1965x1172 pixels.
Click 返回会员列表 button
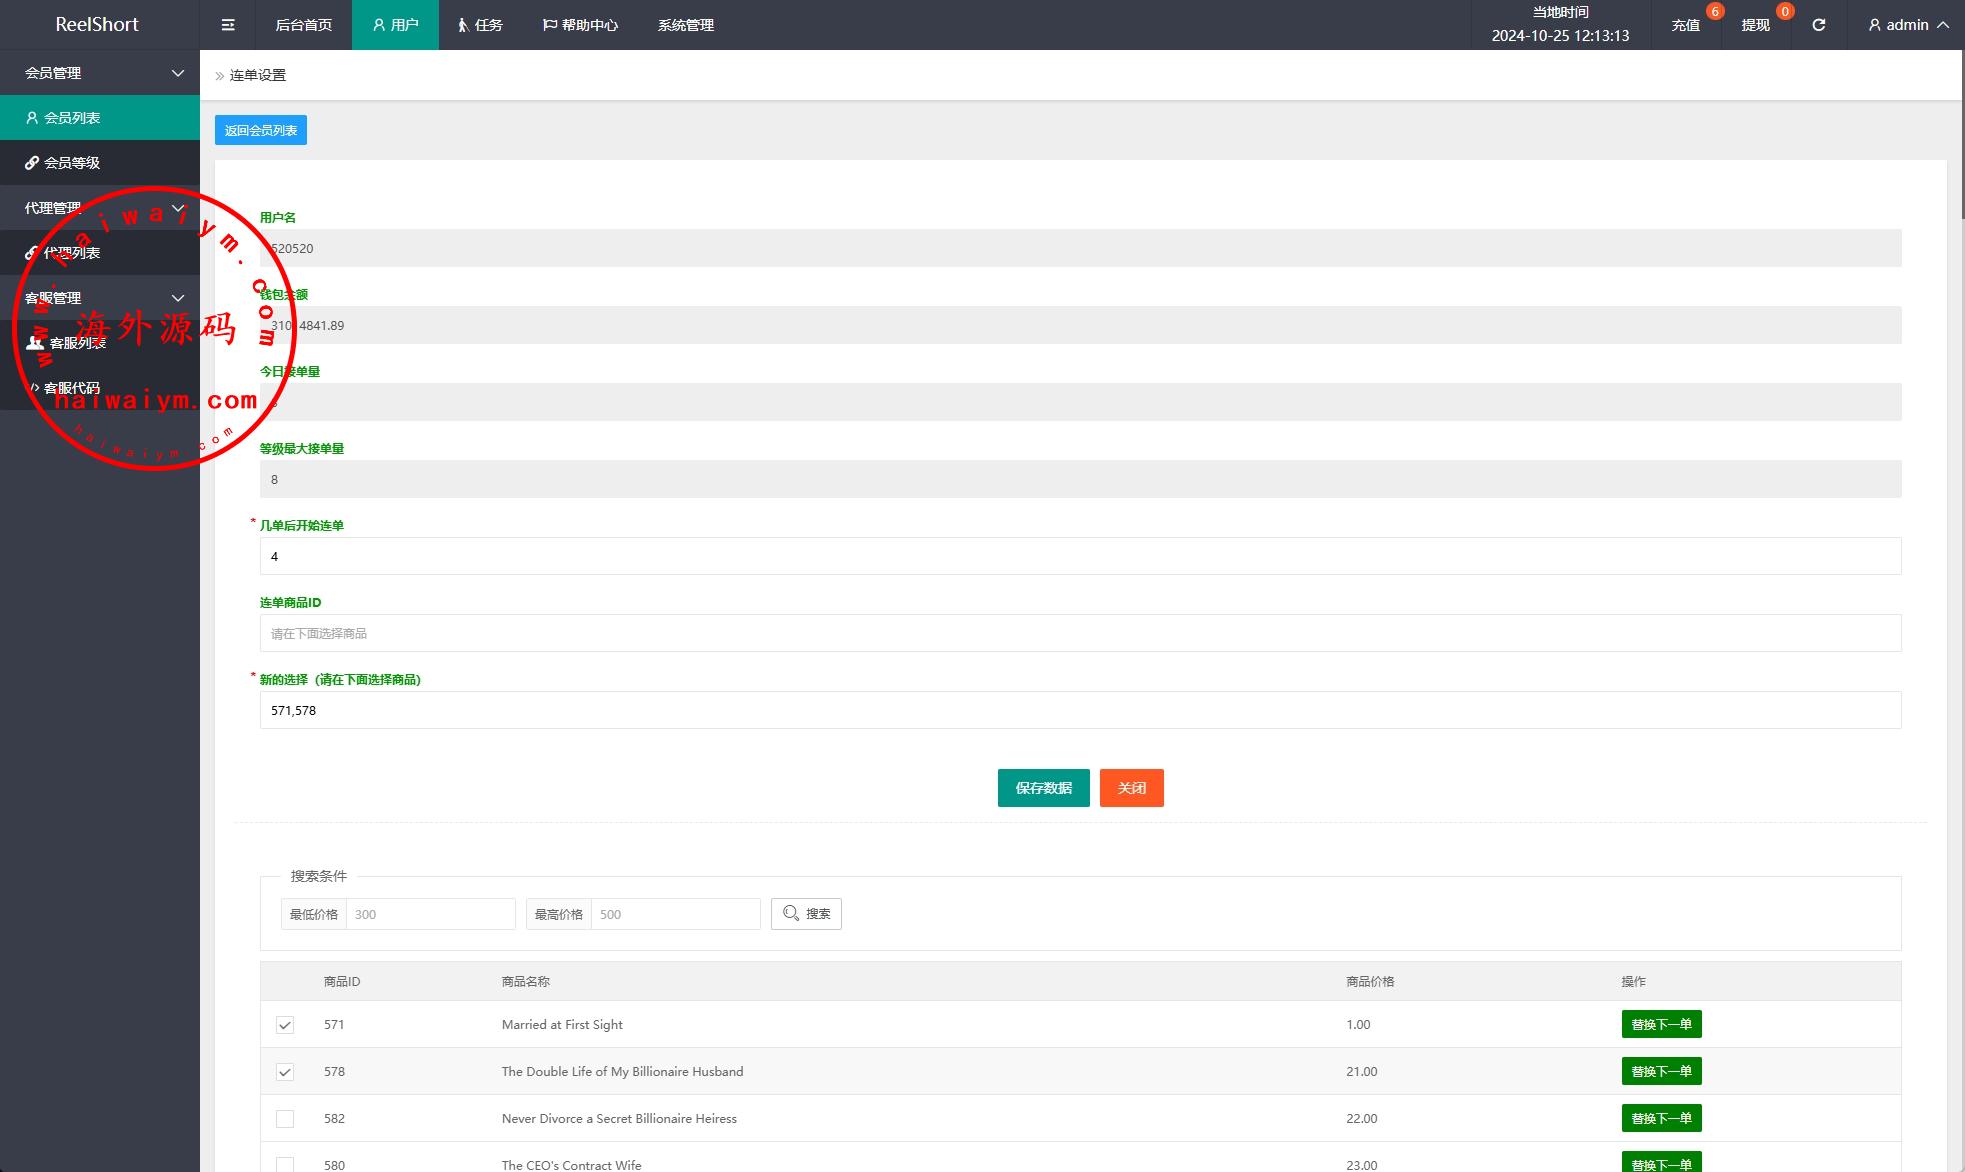(260, 130)
